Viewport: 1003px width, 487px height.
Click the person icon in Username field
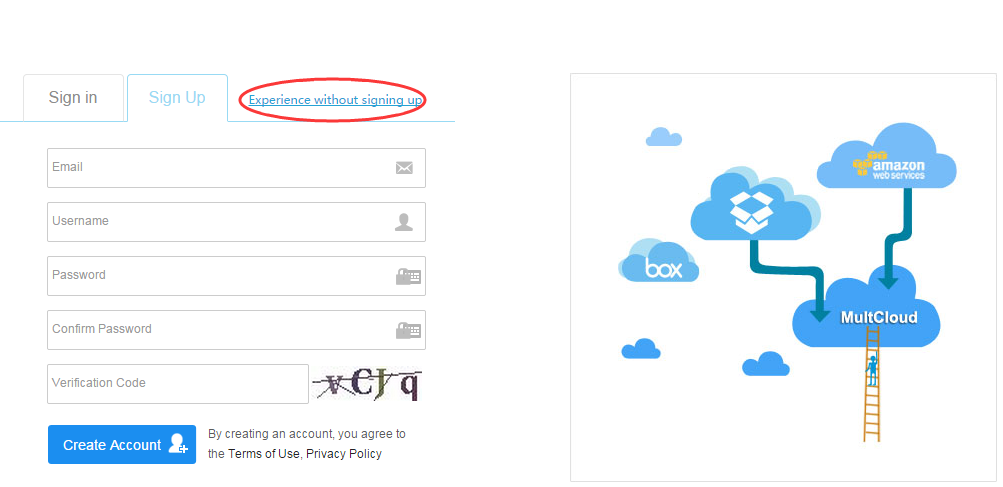[404, 222]
